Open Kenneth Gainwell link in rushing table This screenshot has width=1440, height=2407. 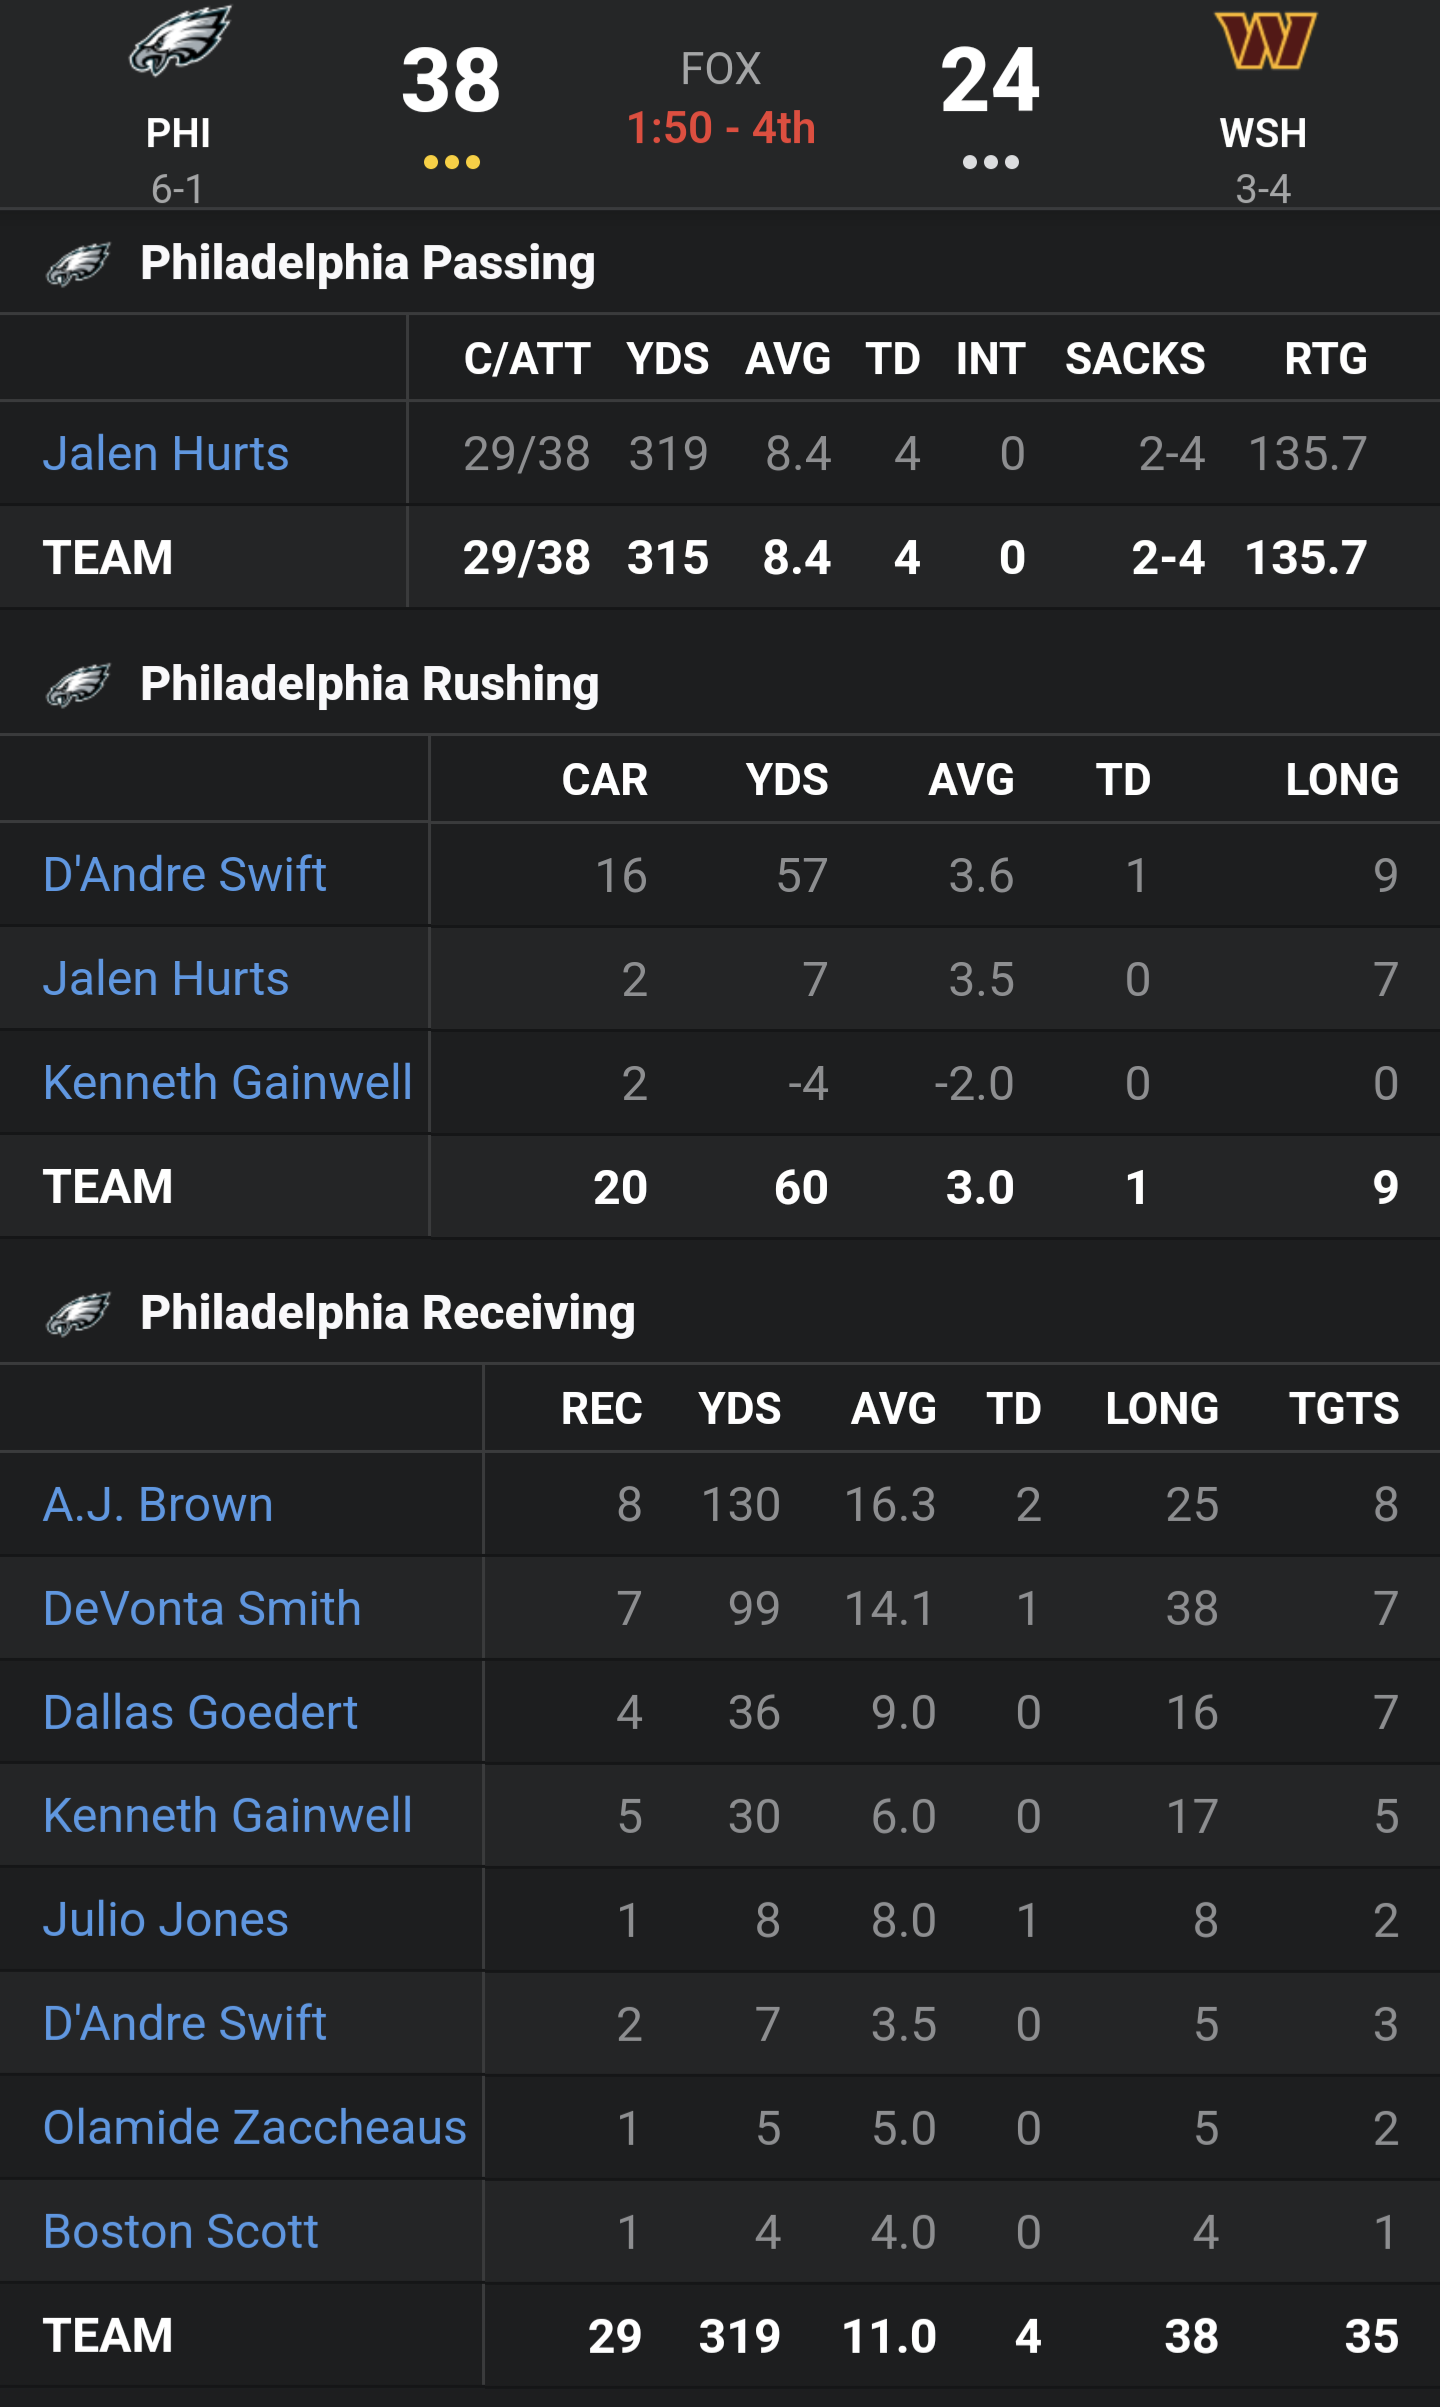pyautogui.click(x=228, y=1083)
